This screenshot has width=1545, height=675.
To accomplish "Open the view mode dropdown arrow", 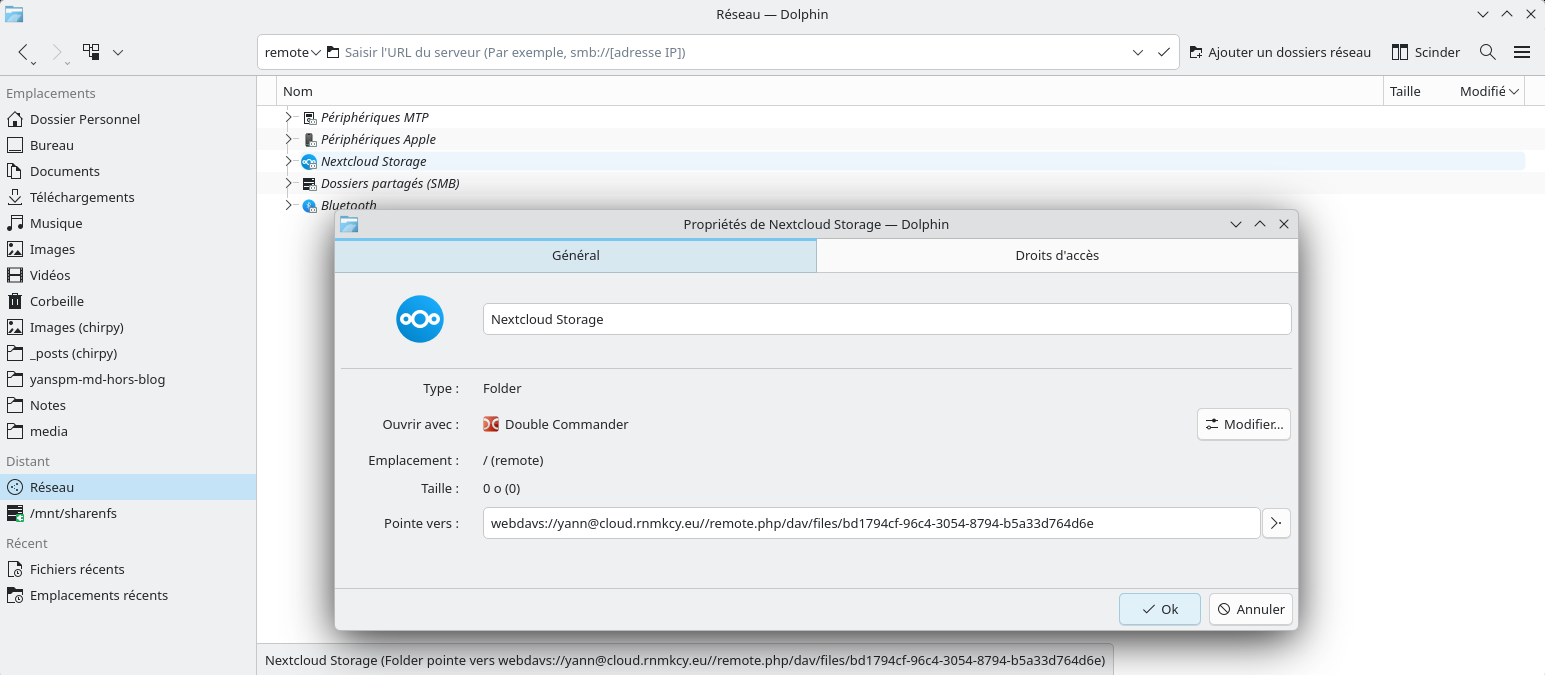I will tap(118, 52).
